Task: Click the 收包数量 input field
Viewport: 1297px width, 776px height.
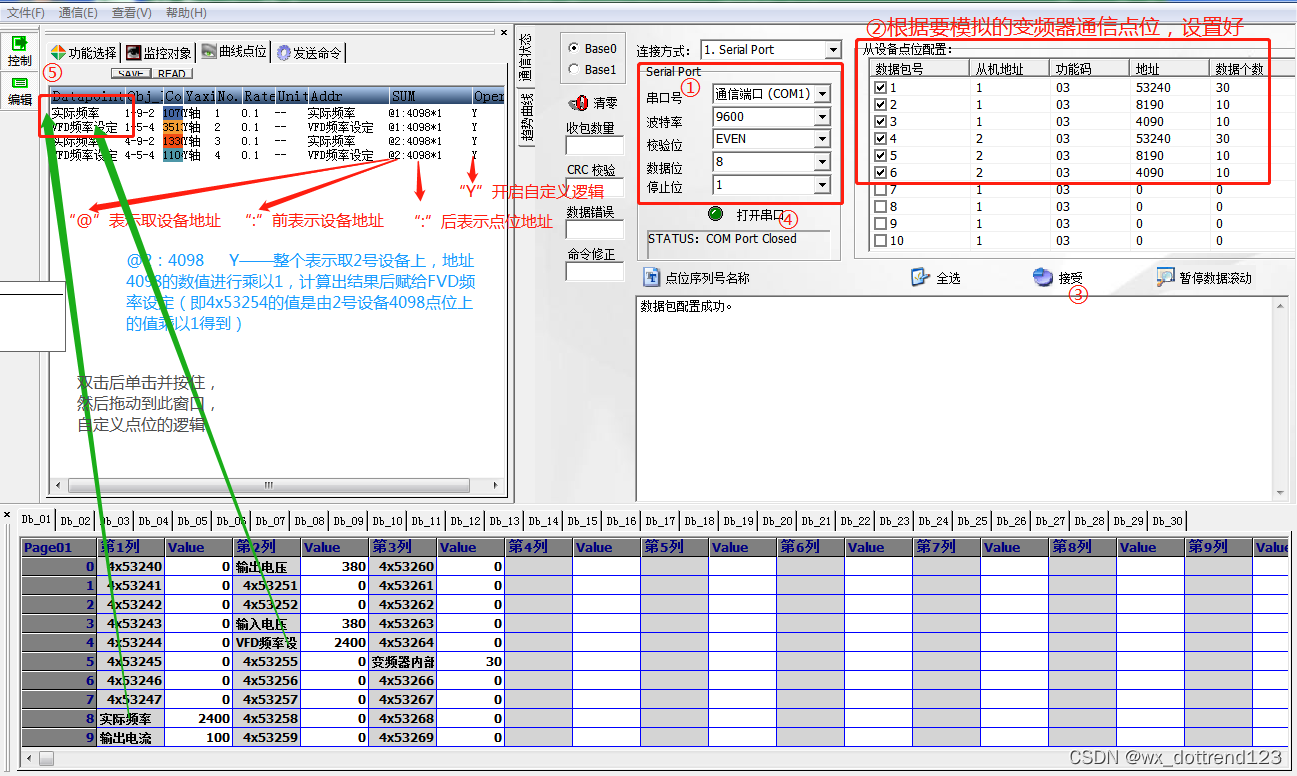Action: 594,146
